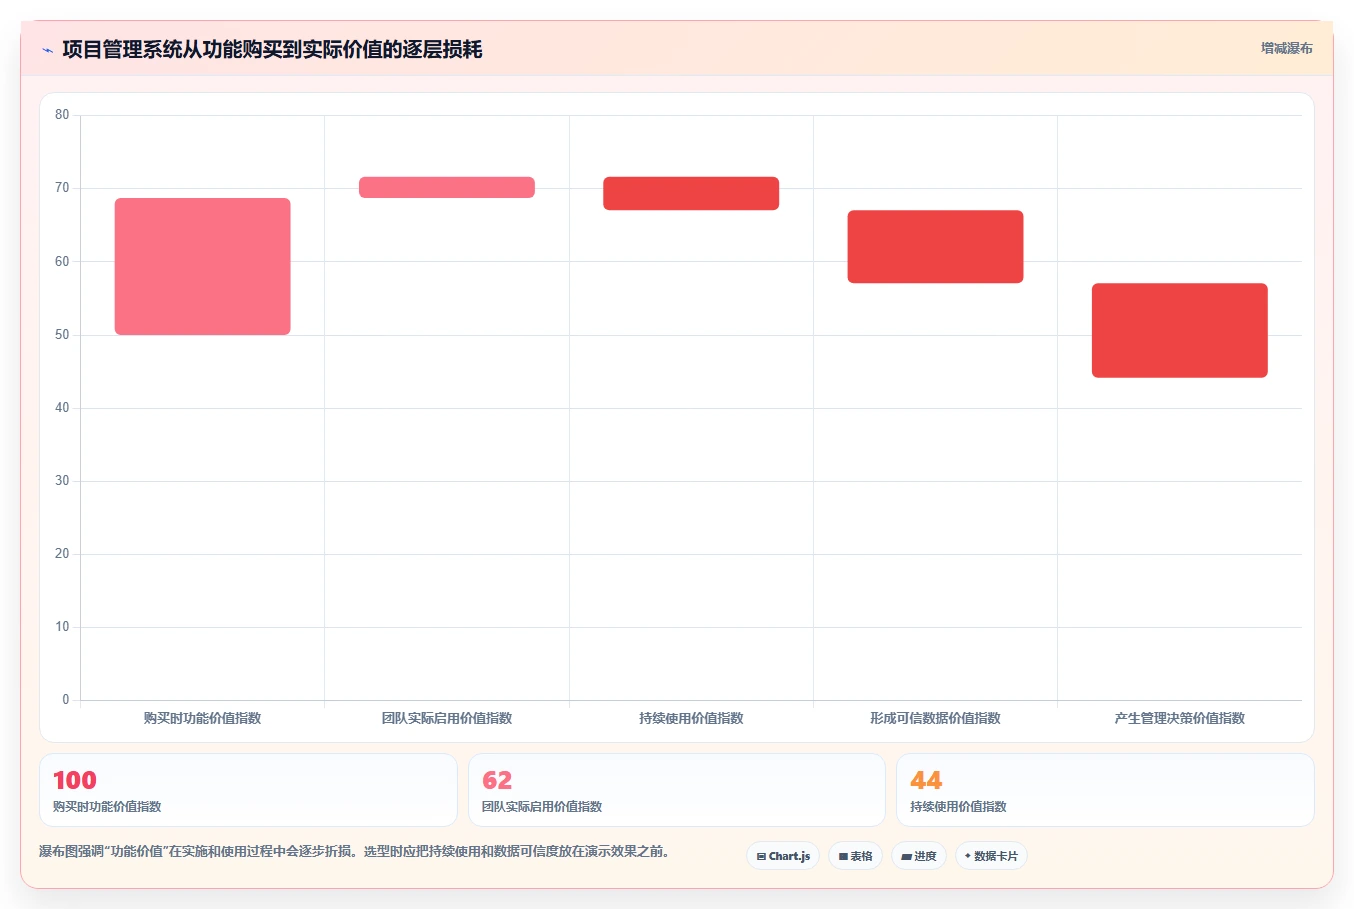
Task: Click the 持续使用价值指数 axis label
Action: 691,718
